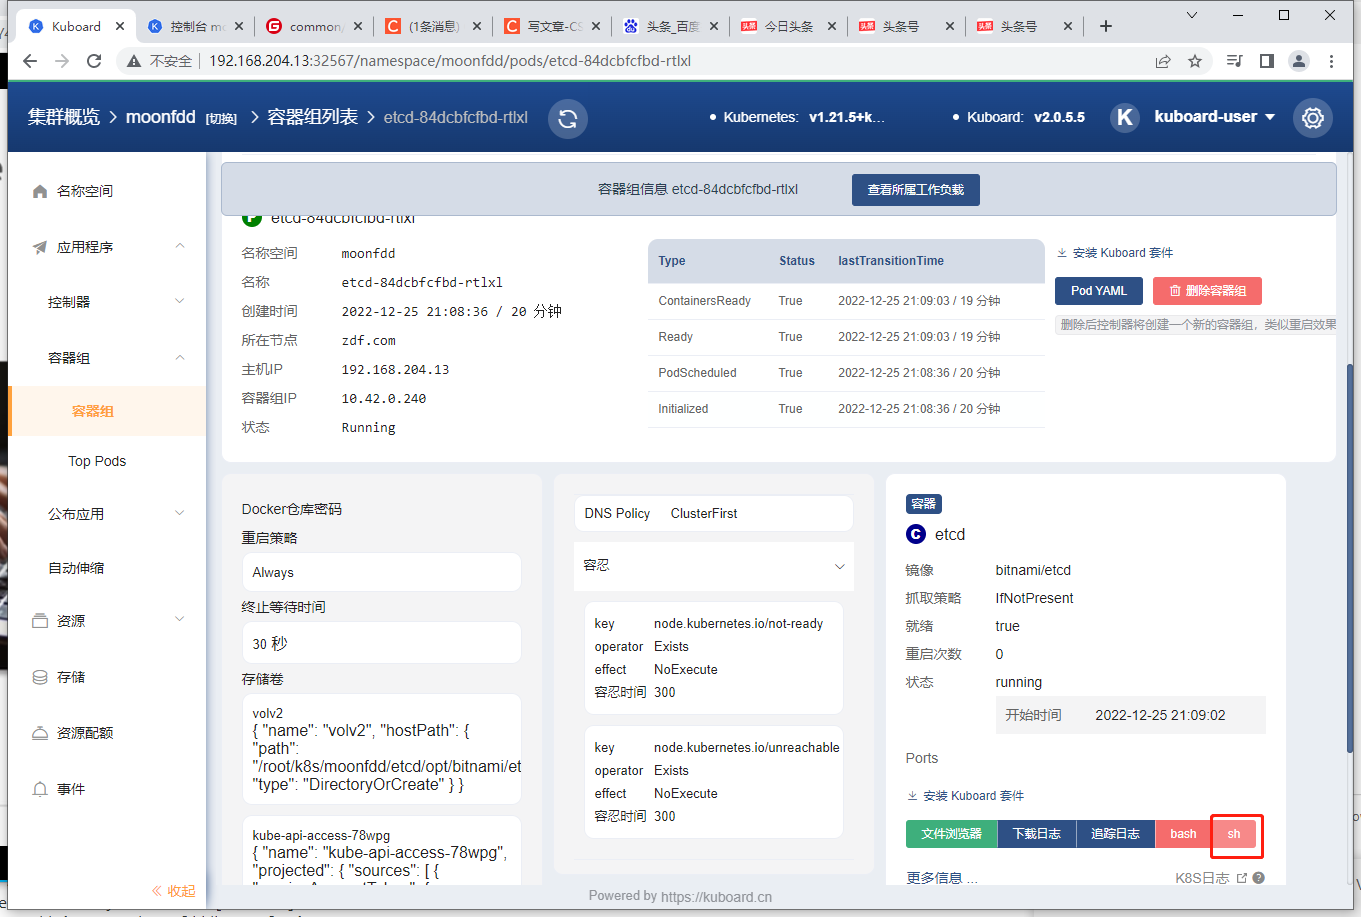The width and height of the screenshot is (1361, 917).
Task: Click the 资源 box icon in sidebar
Action: [x=40, y=621]
